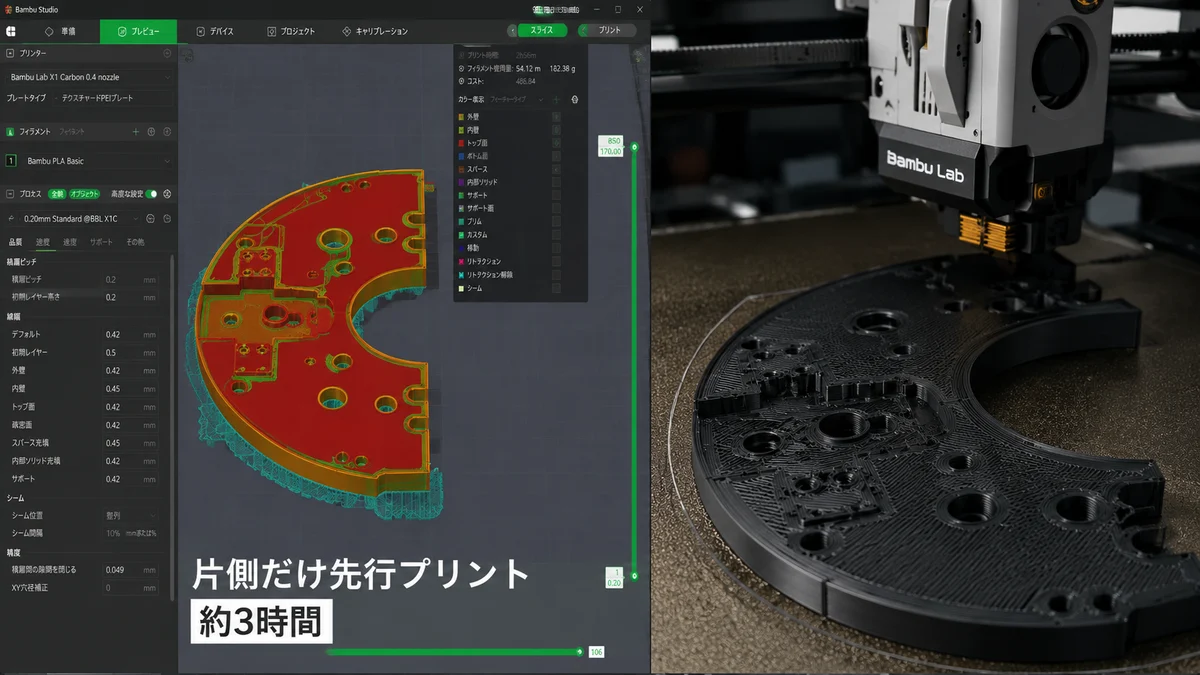Open the キャリブレーション (Calibration) tab
Screen dimensions: 1200x675
pyautogui.click(x=375, y=31)
